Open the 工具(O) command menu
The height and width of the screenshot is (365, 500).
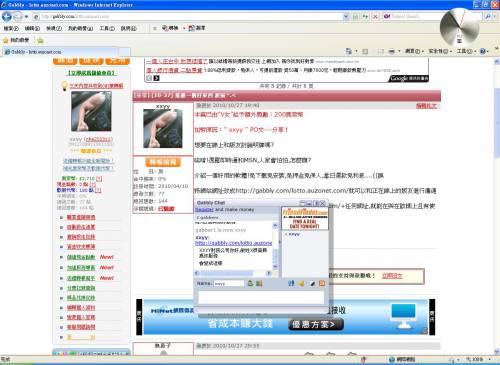click(x=466, y=51)
